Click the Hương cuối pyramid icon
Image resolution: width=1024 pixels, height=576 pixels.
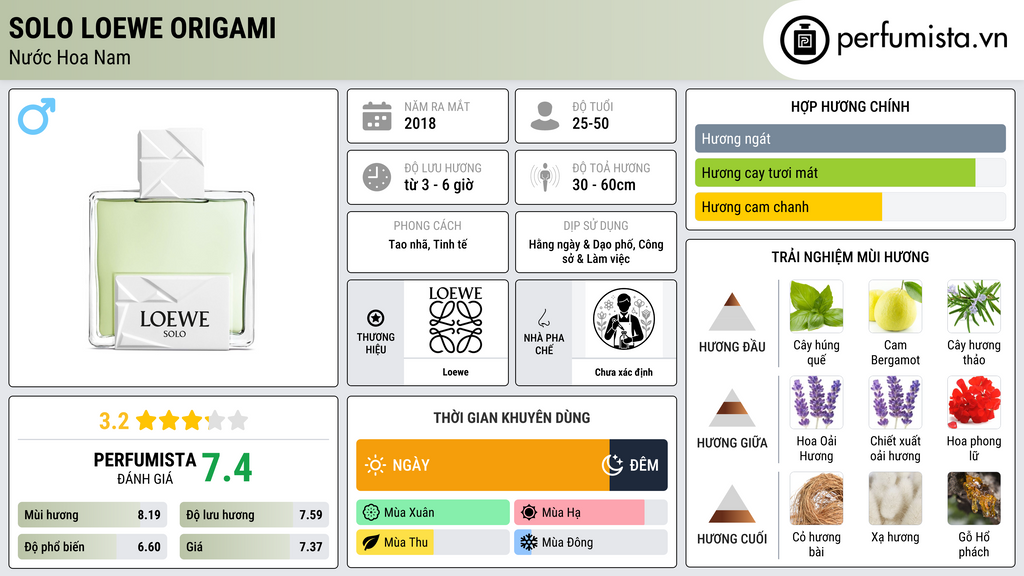[x=732, y=504]
